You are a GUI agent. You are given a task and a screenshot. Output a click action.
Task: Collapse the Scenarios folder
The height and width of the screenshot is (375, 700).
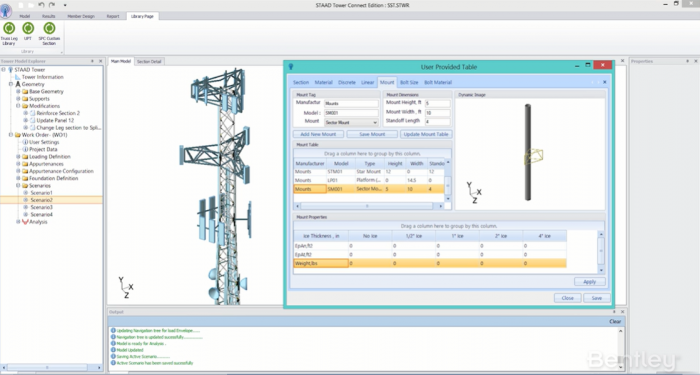(18, 186)
